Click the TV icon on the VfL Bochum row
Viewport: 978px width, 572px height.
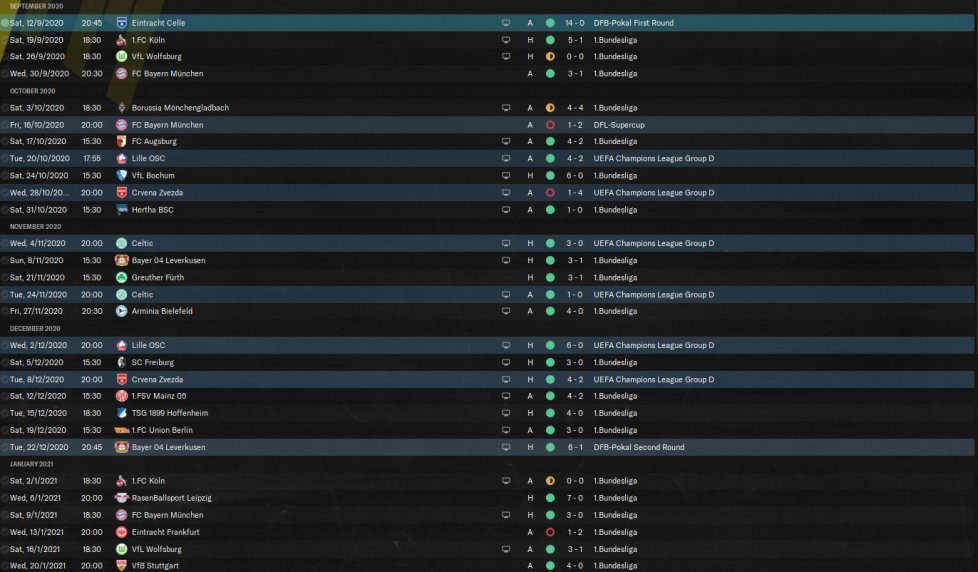(506, 175)
